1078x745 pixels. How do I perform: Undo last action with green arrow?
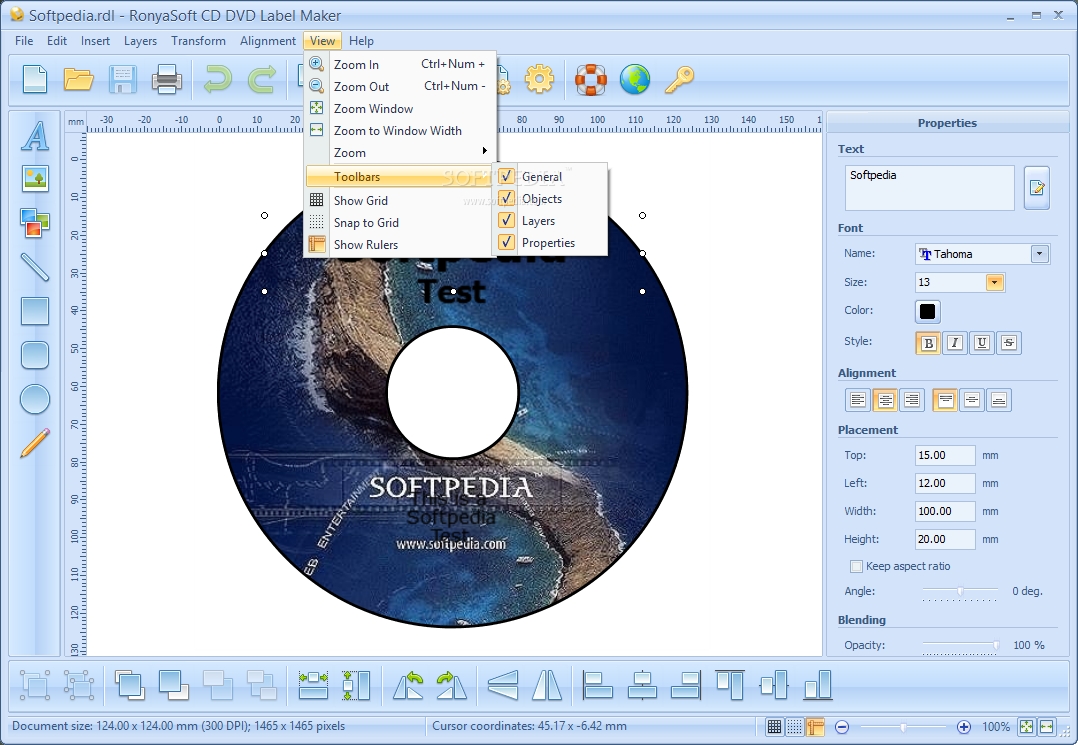click(x=218, y=79)
